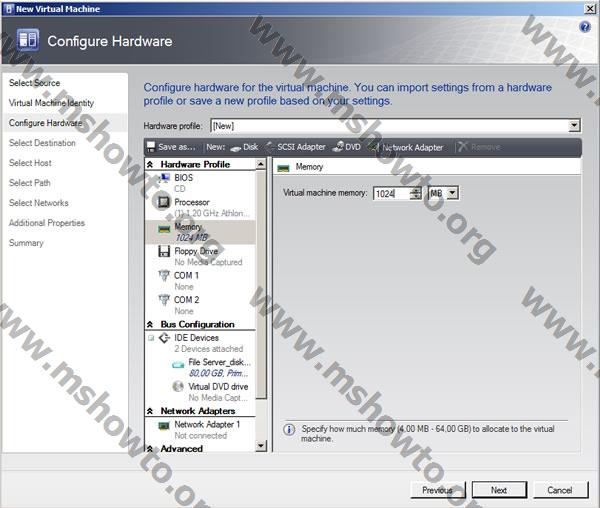Close the New Virtual Machine window
Screen dimensions: 600x508
(590, 8)
